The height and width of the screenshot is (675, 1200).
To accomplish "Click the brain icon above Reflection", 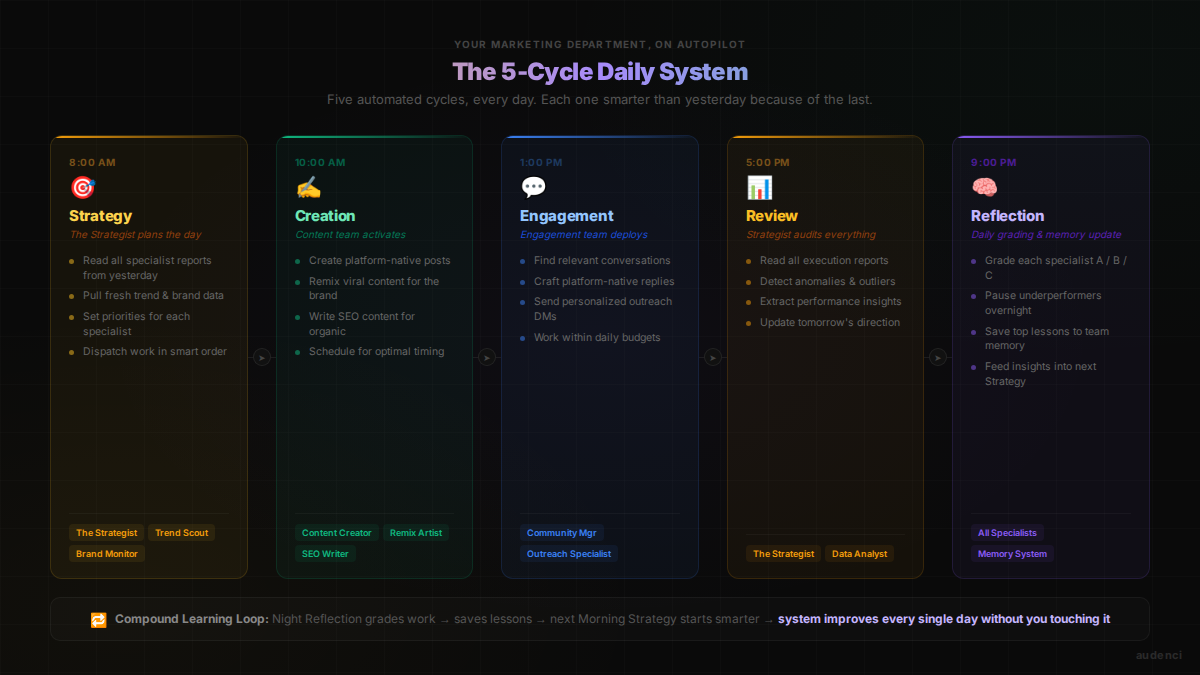I will (x=984, y=187).
